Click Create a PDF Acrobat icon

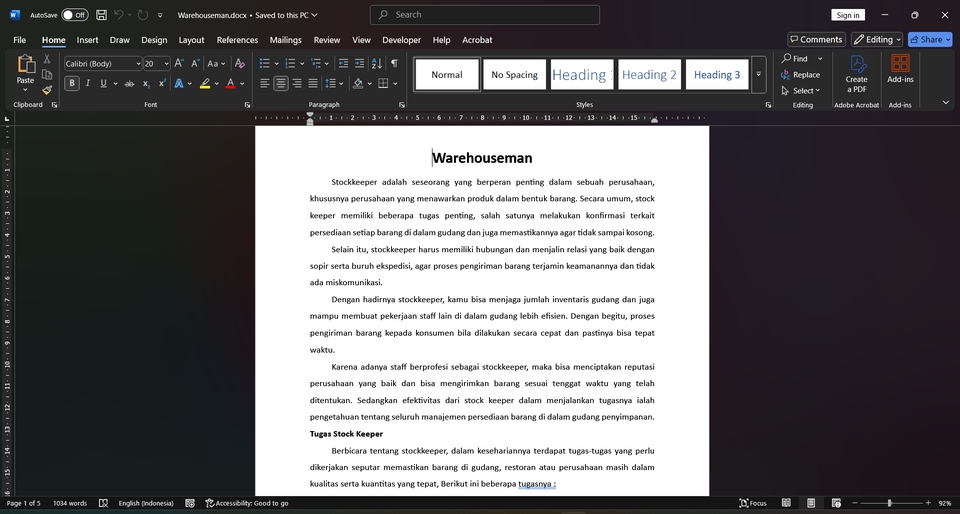857,73
